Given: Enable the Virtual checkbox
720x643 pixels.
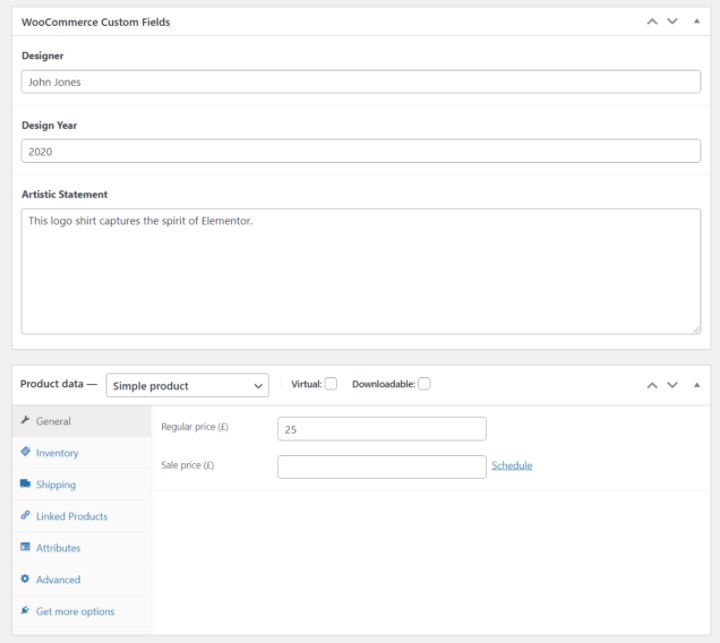Looking at the screenshot, I should coord(331,384).
